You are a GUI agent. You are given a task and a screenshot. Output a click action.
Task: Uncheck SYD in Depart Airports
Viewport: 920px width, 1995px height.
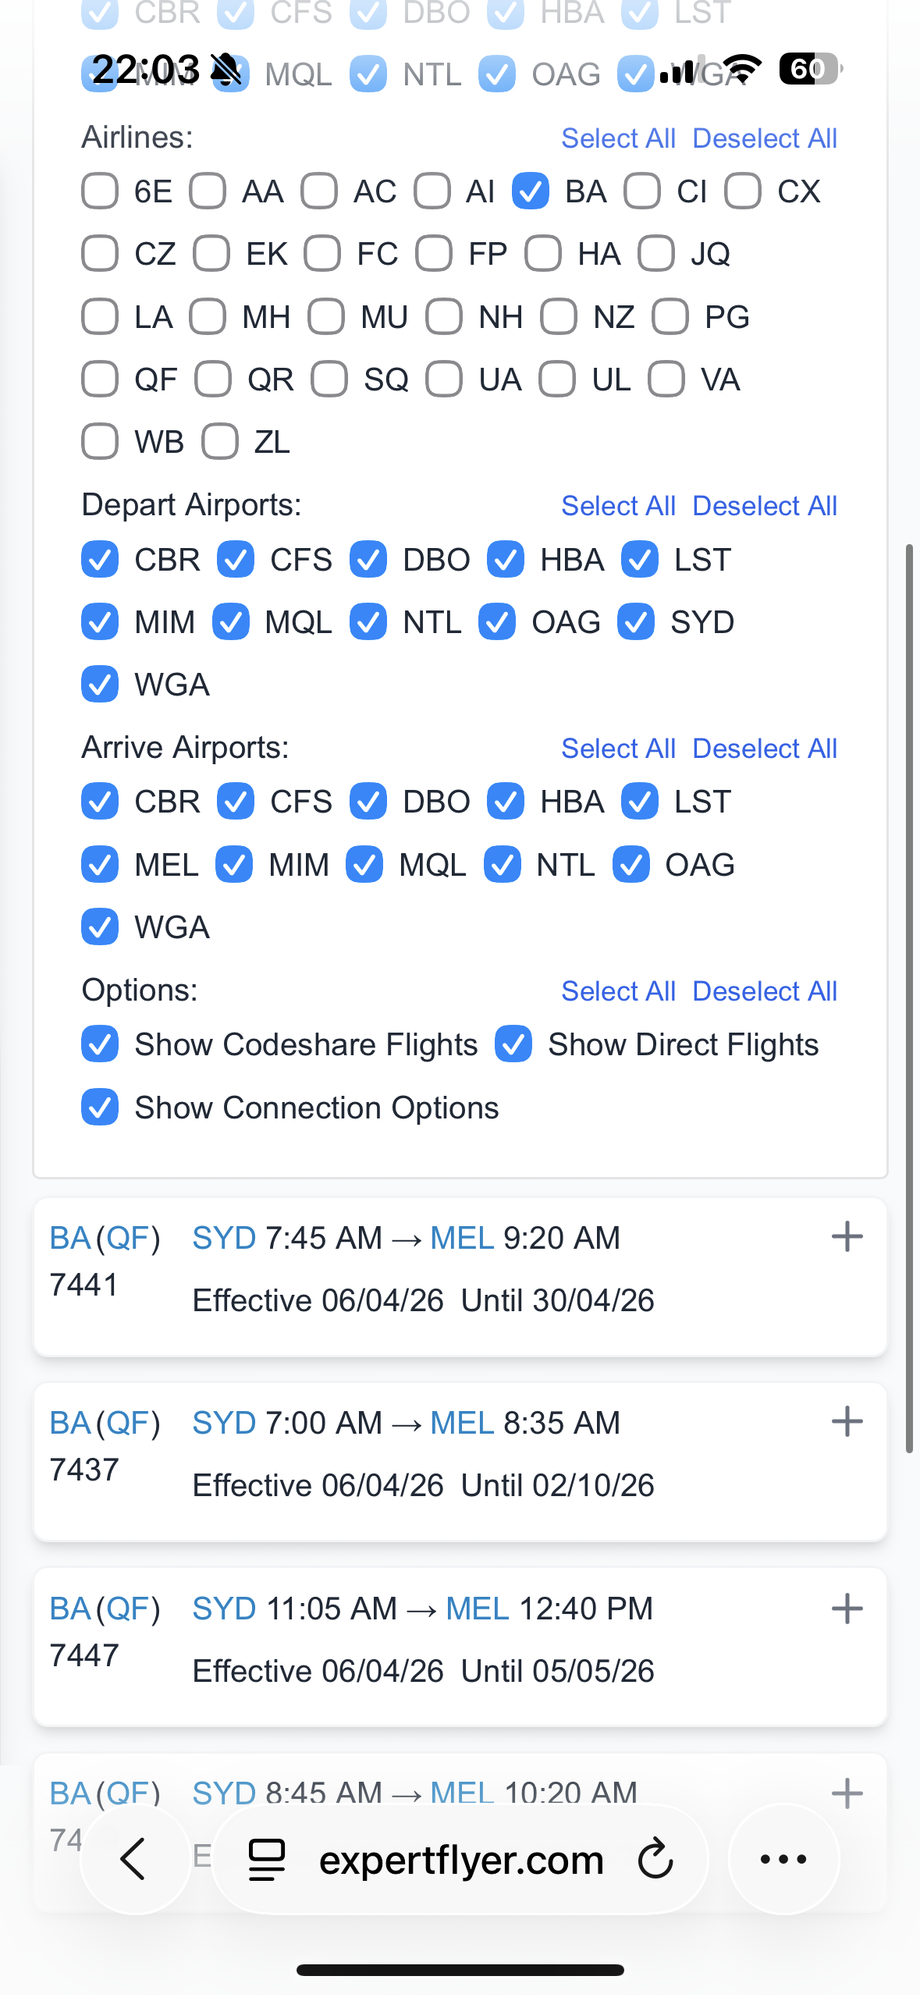[636, 622]
